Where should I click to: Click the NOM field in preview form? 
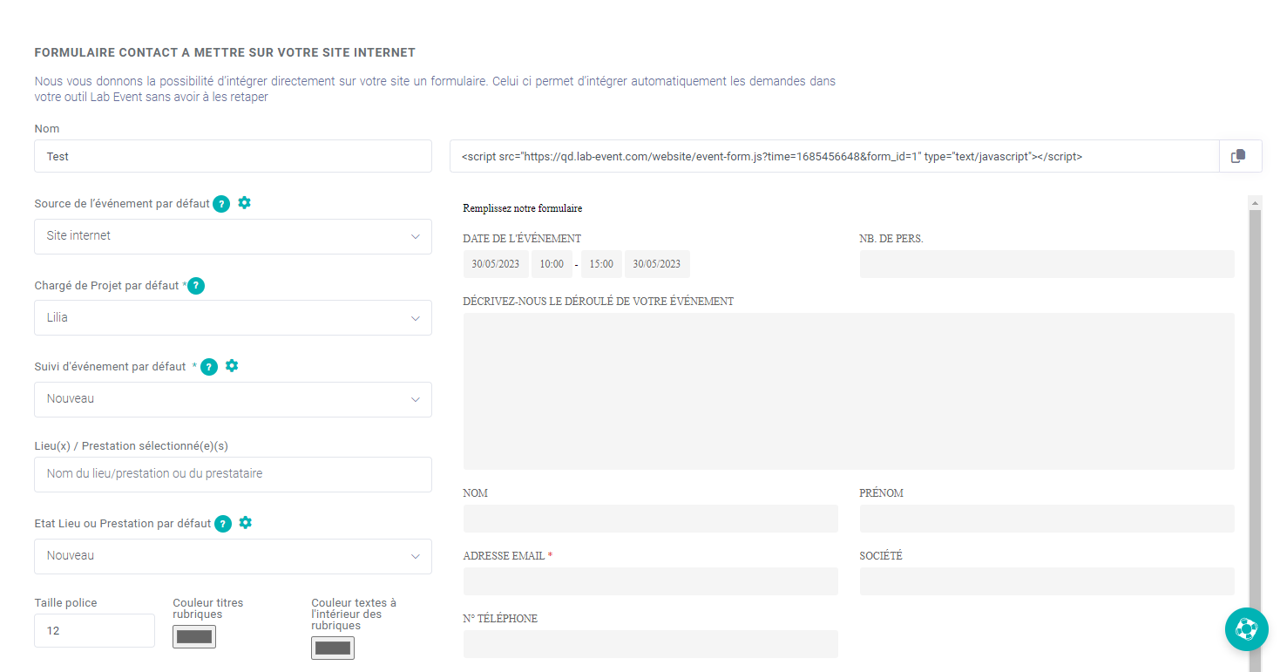click(x=651, y=518)
